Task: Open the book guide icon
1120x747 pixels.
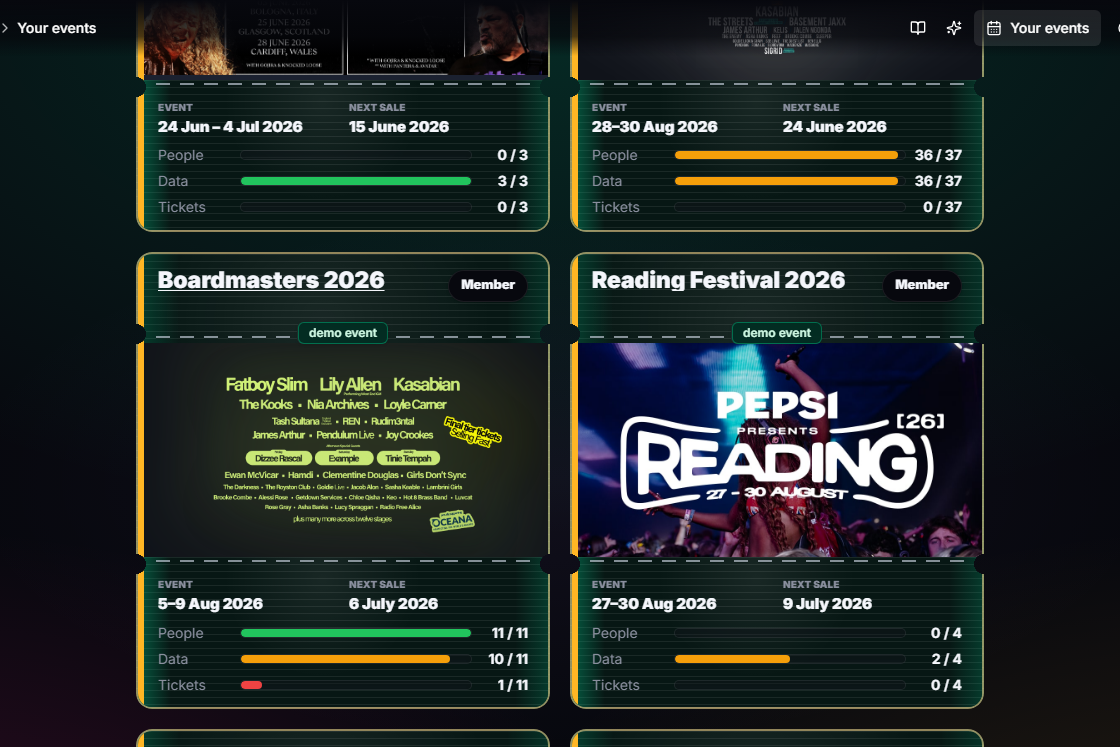Action: (918, 28)
